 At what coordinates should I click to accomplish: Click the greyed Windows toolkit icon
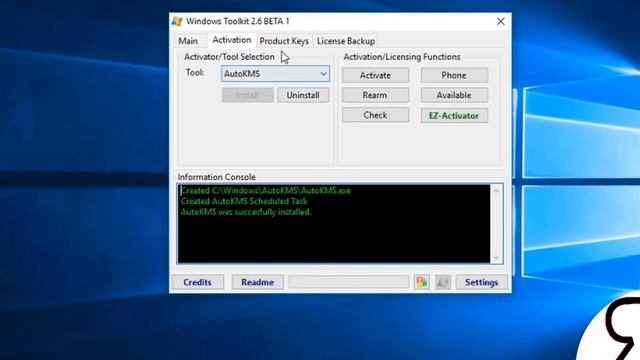pos(443,282)
